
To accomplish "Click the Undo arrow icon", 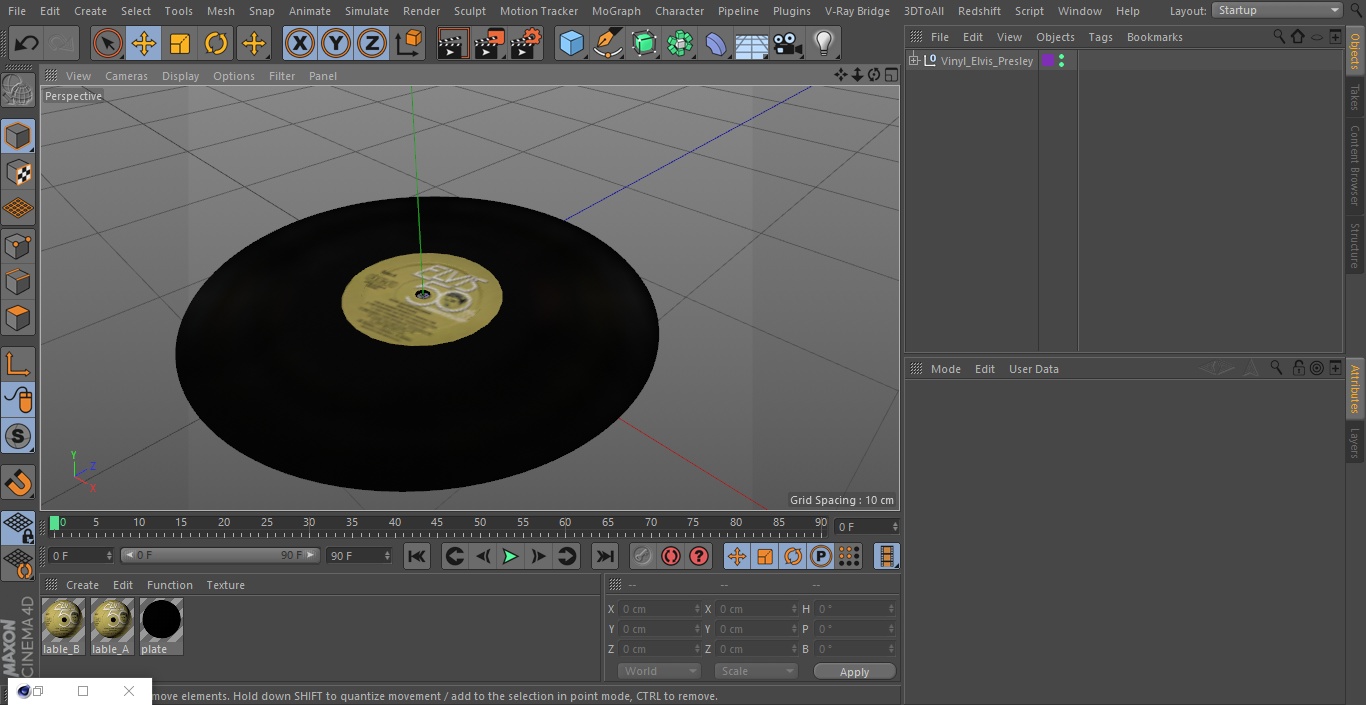I will pyautogui.click(x=27, y=44).
